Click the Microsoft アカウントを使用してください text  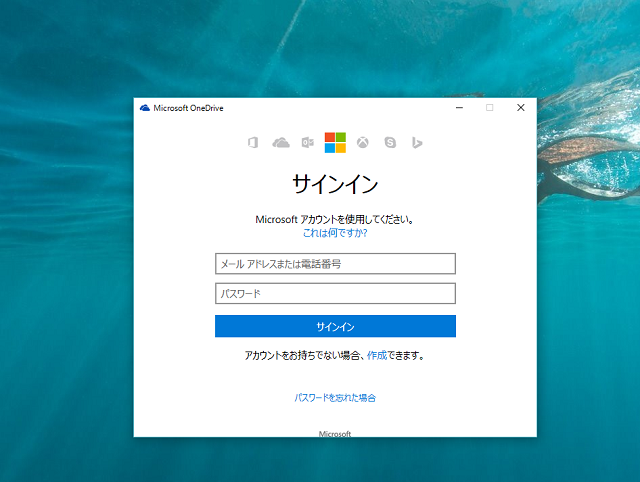click(x=335, y=220)
